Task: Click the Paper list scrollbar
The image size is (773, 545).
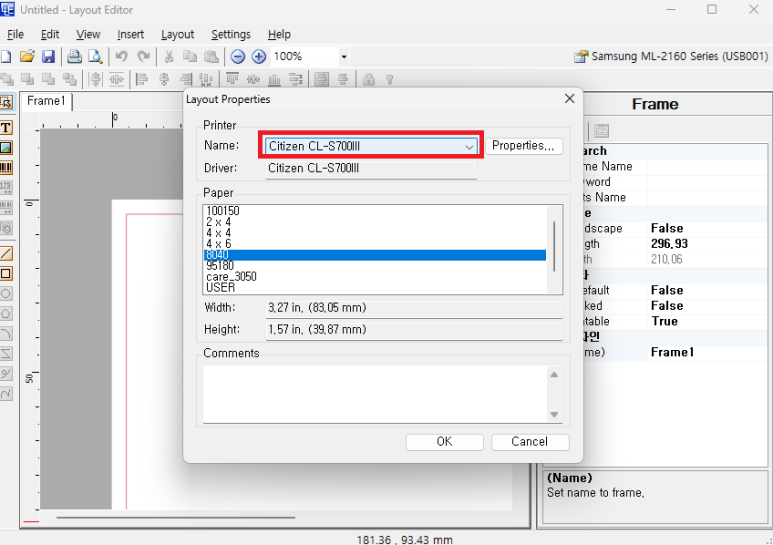Action: pos(554,246)
